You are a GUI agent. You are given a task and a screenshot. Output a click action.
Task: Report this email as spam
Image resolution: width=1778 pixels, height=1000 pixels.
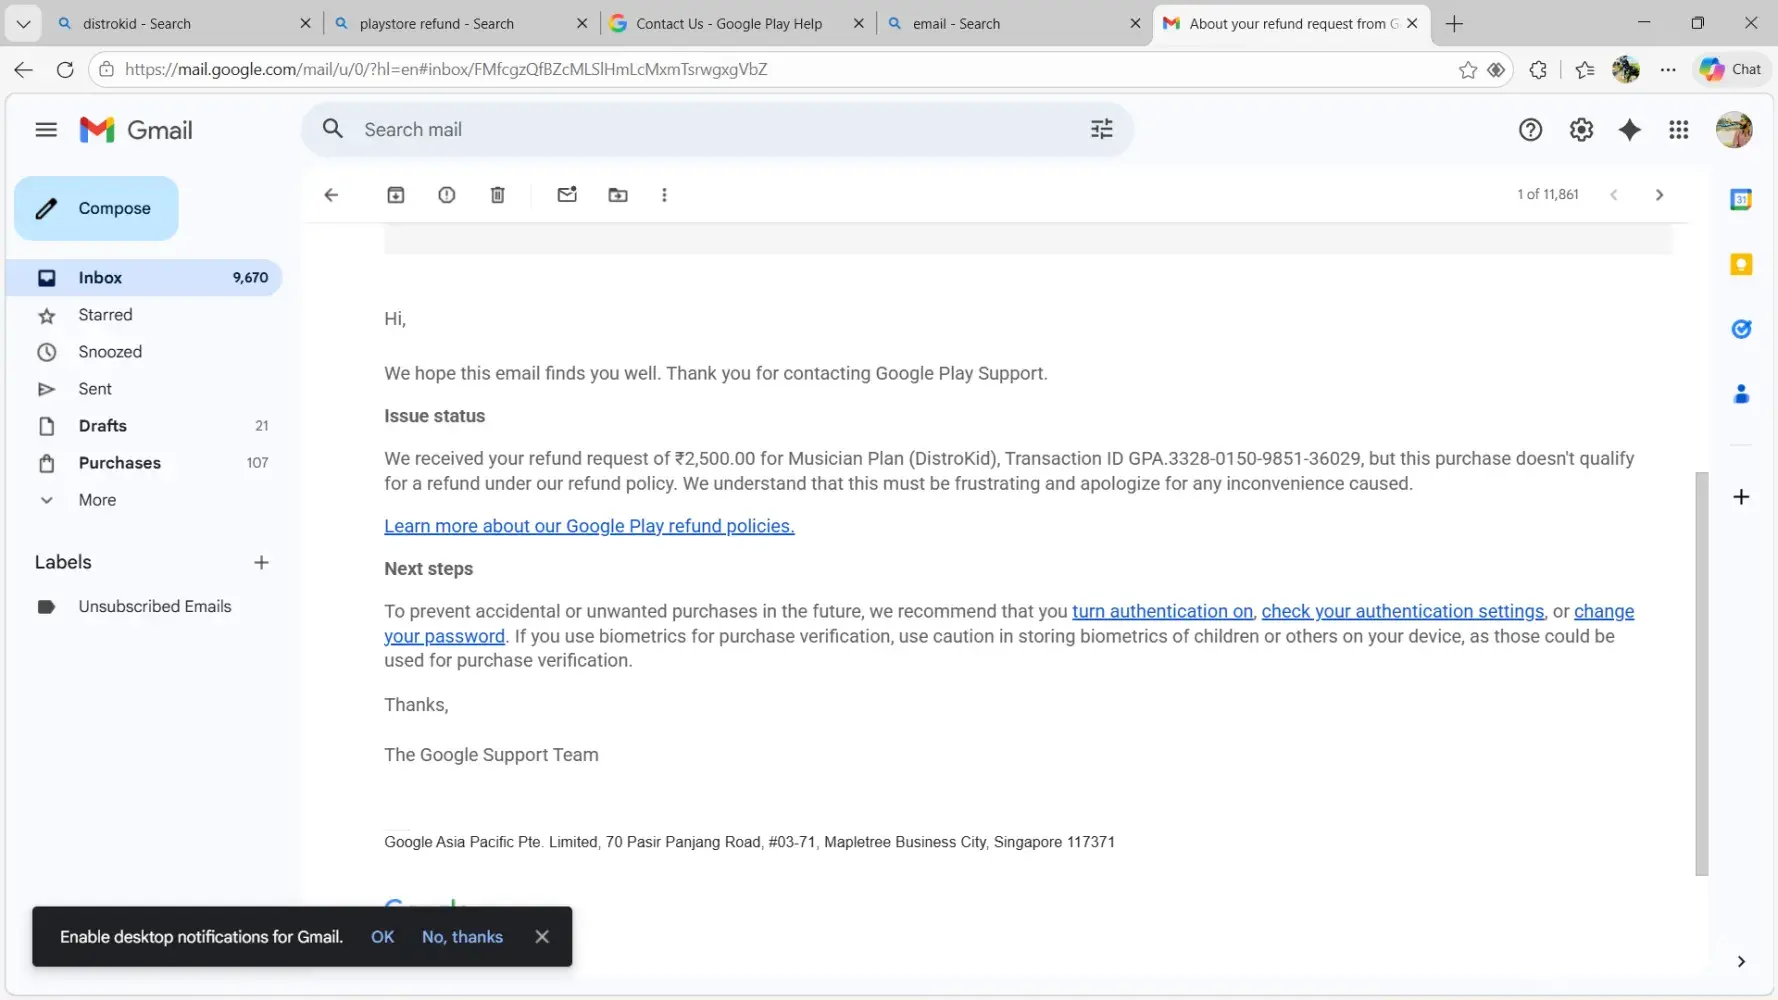pyautogui.click(x=447, y=195)
